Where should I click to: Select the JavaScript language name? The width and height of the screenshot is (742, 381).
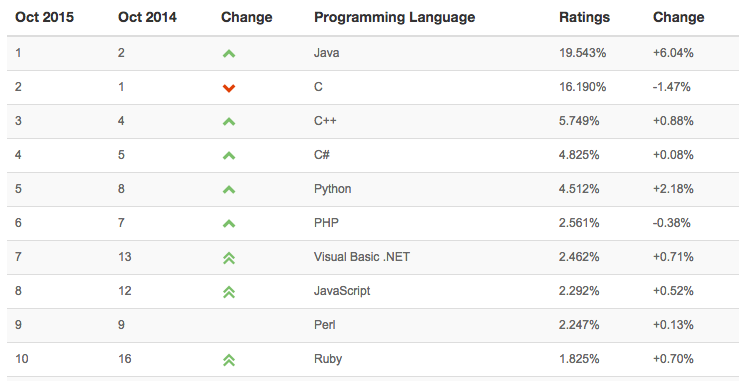[342, 291]
